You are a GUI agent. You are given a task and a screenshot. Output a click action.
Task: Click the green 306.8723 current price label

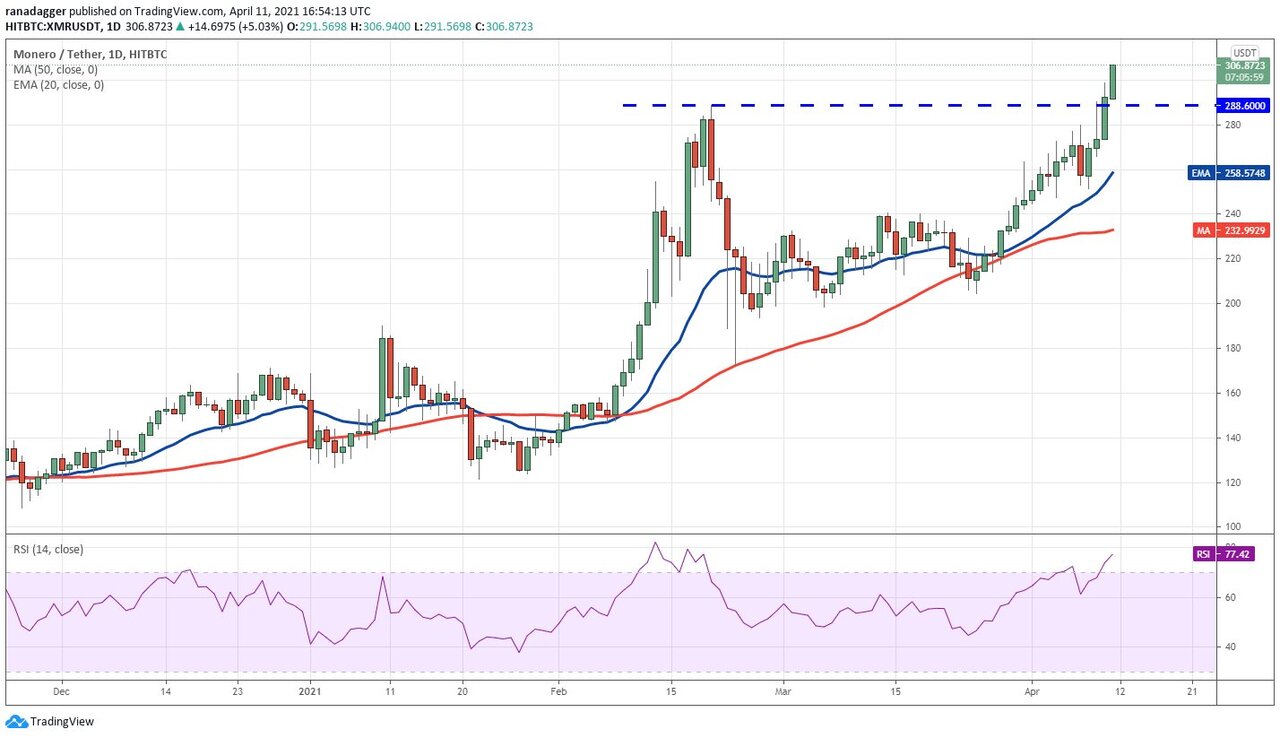[1244, 65]
